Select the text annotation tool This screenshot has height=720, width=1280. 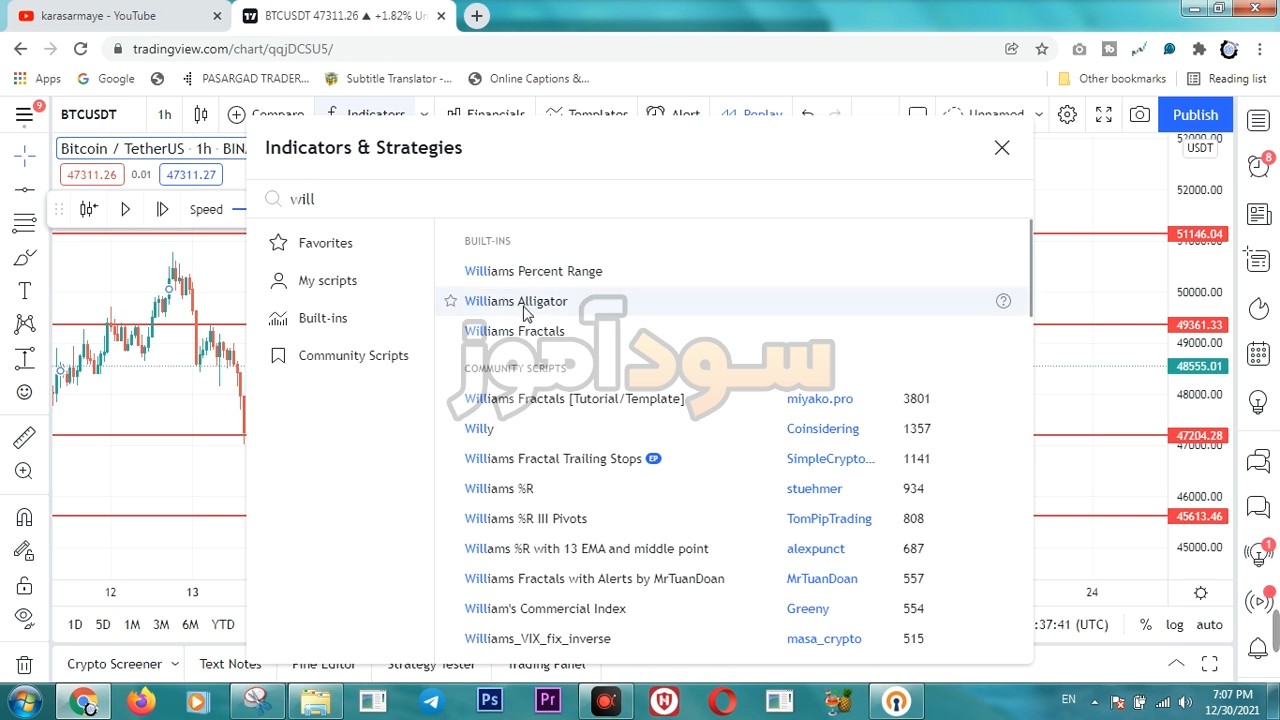25,291
